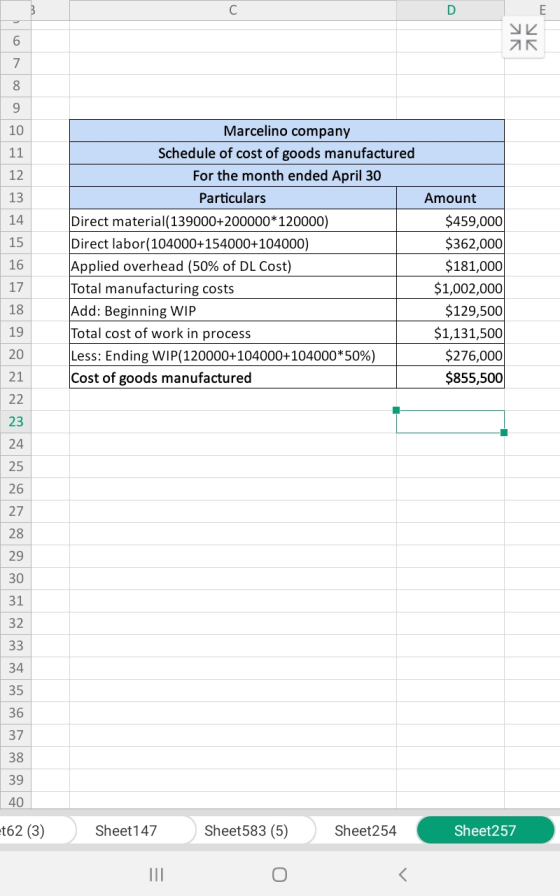
Task: Select the $855,500 total cell
Action: tap(450, 378)
